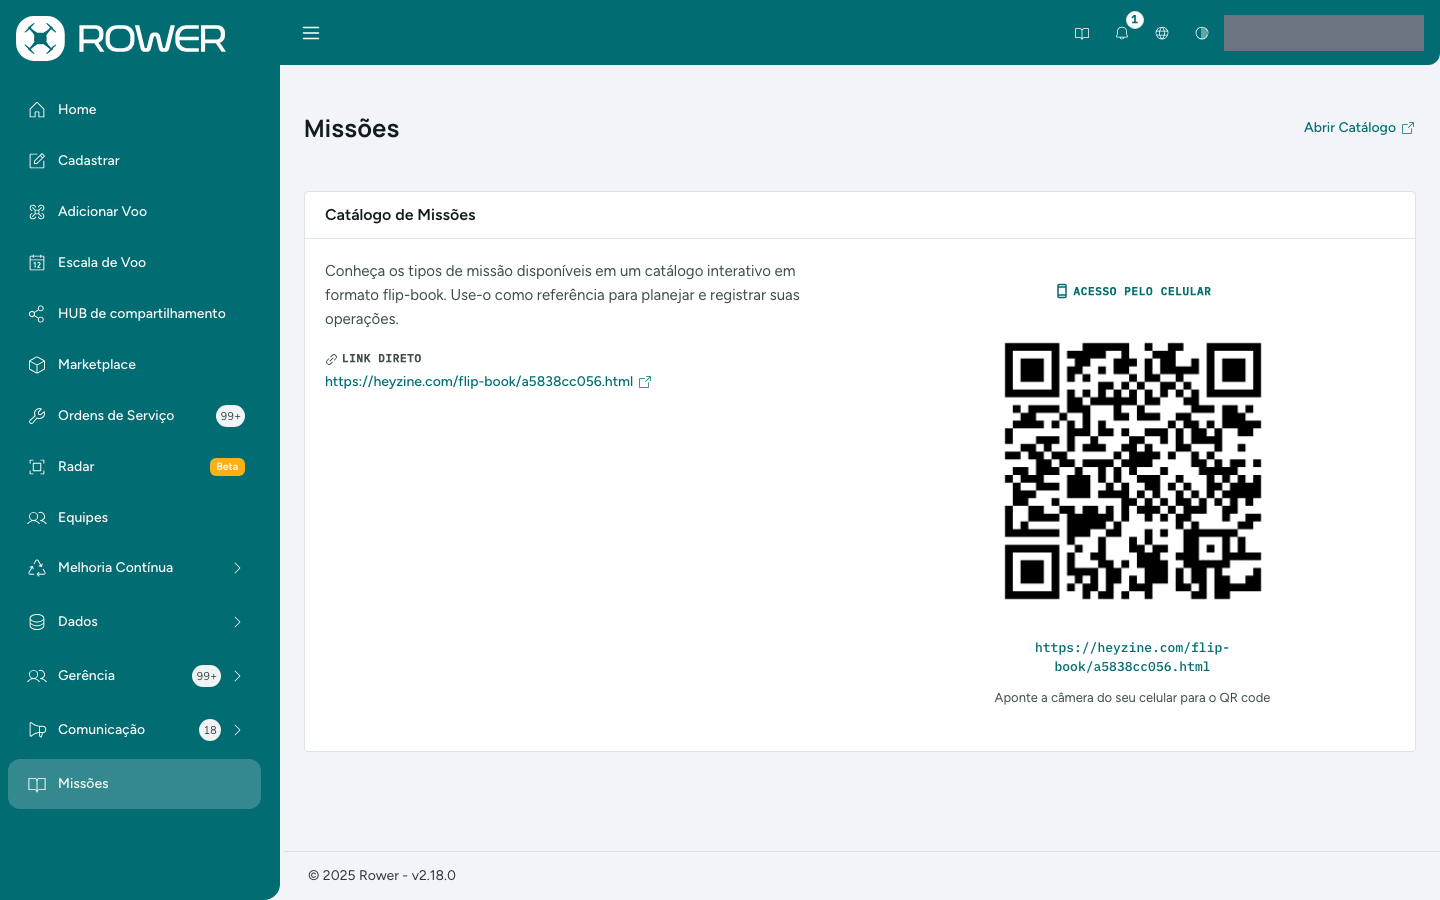Open the Cadastrar menu item

click(x=134, y=160)
